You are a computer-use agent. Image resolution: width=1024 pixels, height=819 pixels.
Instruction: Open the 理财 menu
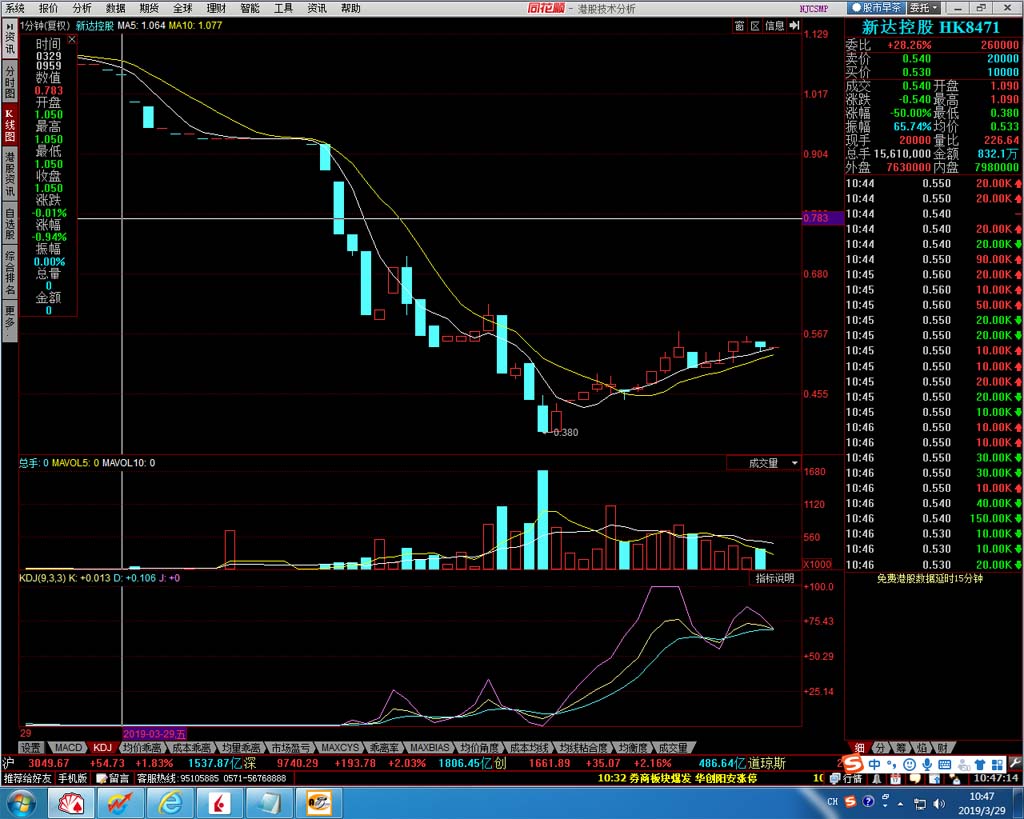click(216, 8)
